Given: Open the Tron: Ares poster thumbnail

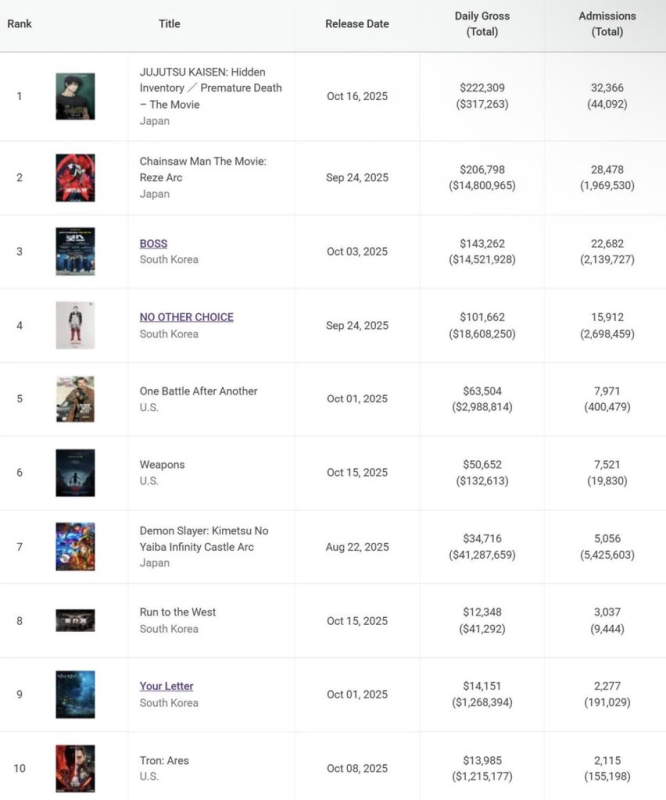Looking at the screenshot, I should click(x=75, y=769).
